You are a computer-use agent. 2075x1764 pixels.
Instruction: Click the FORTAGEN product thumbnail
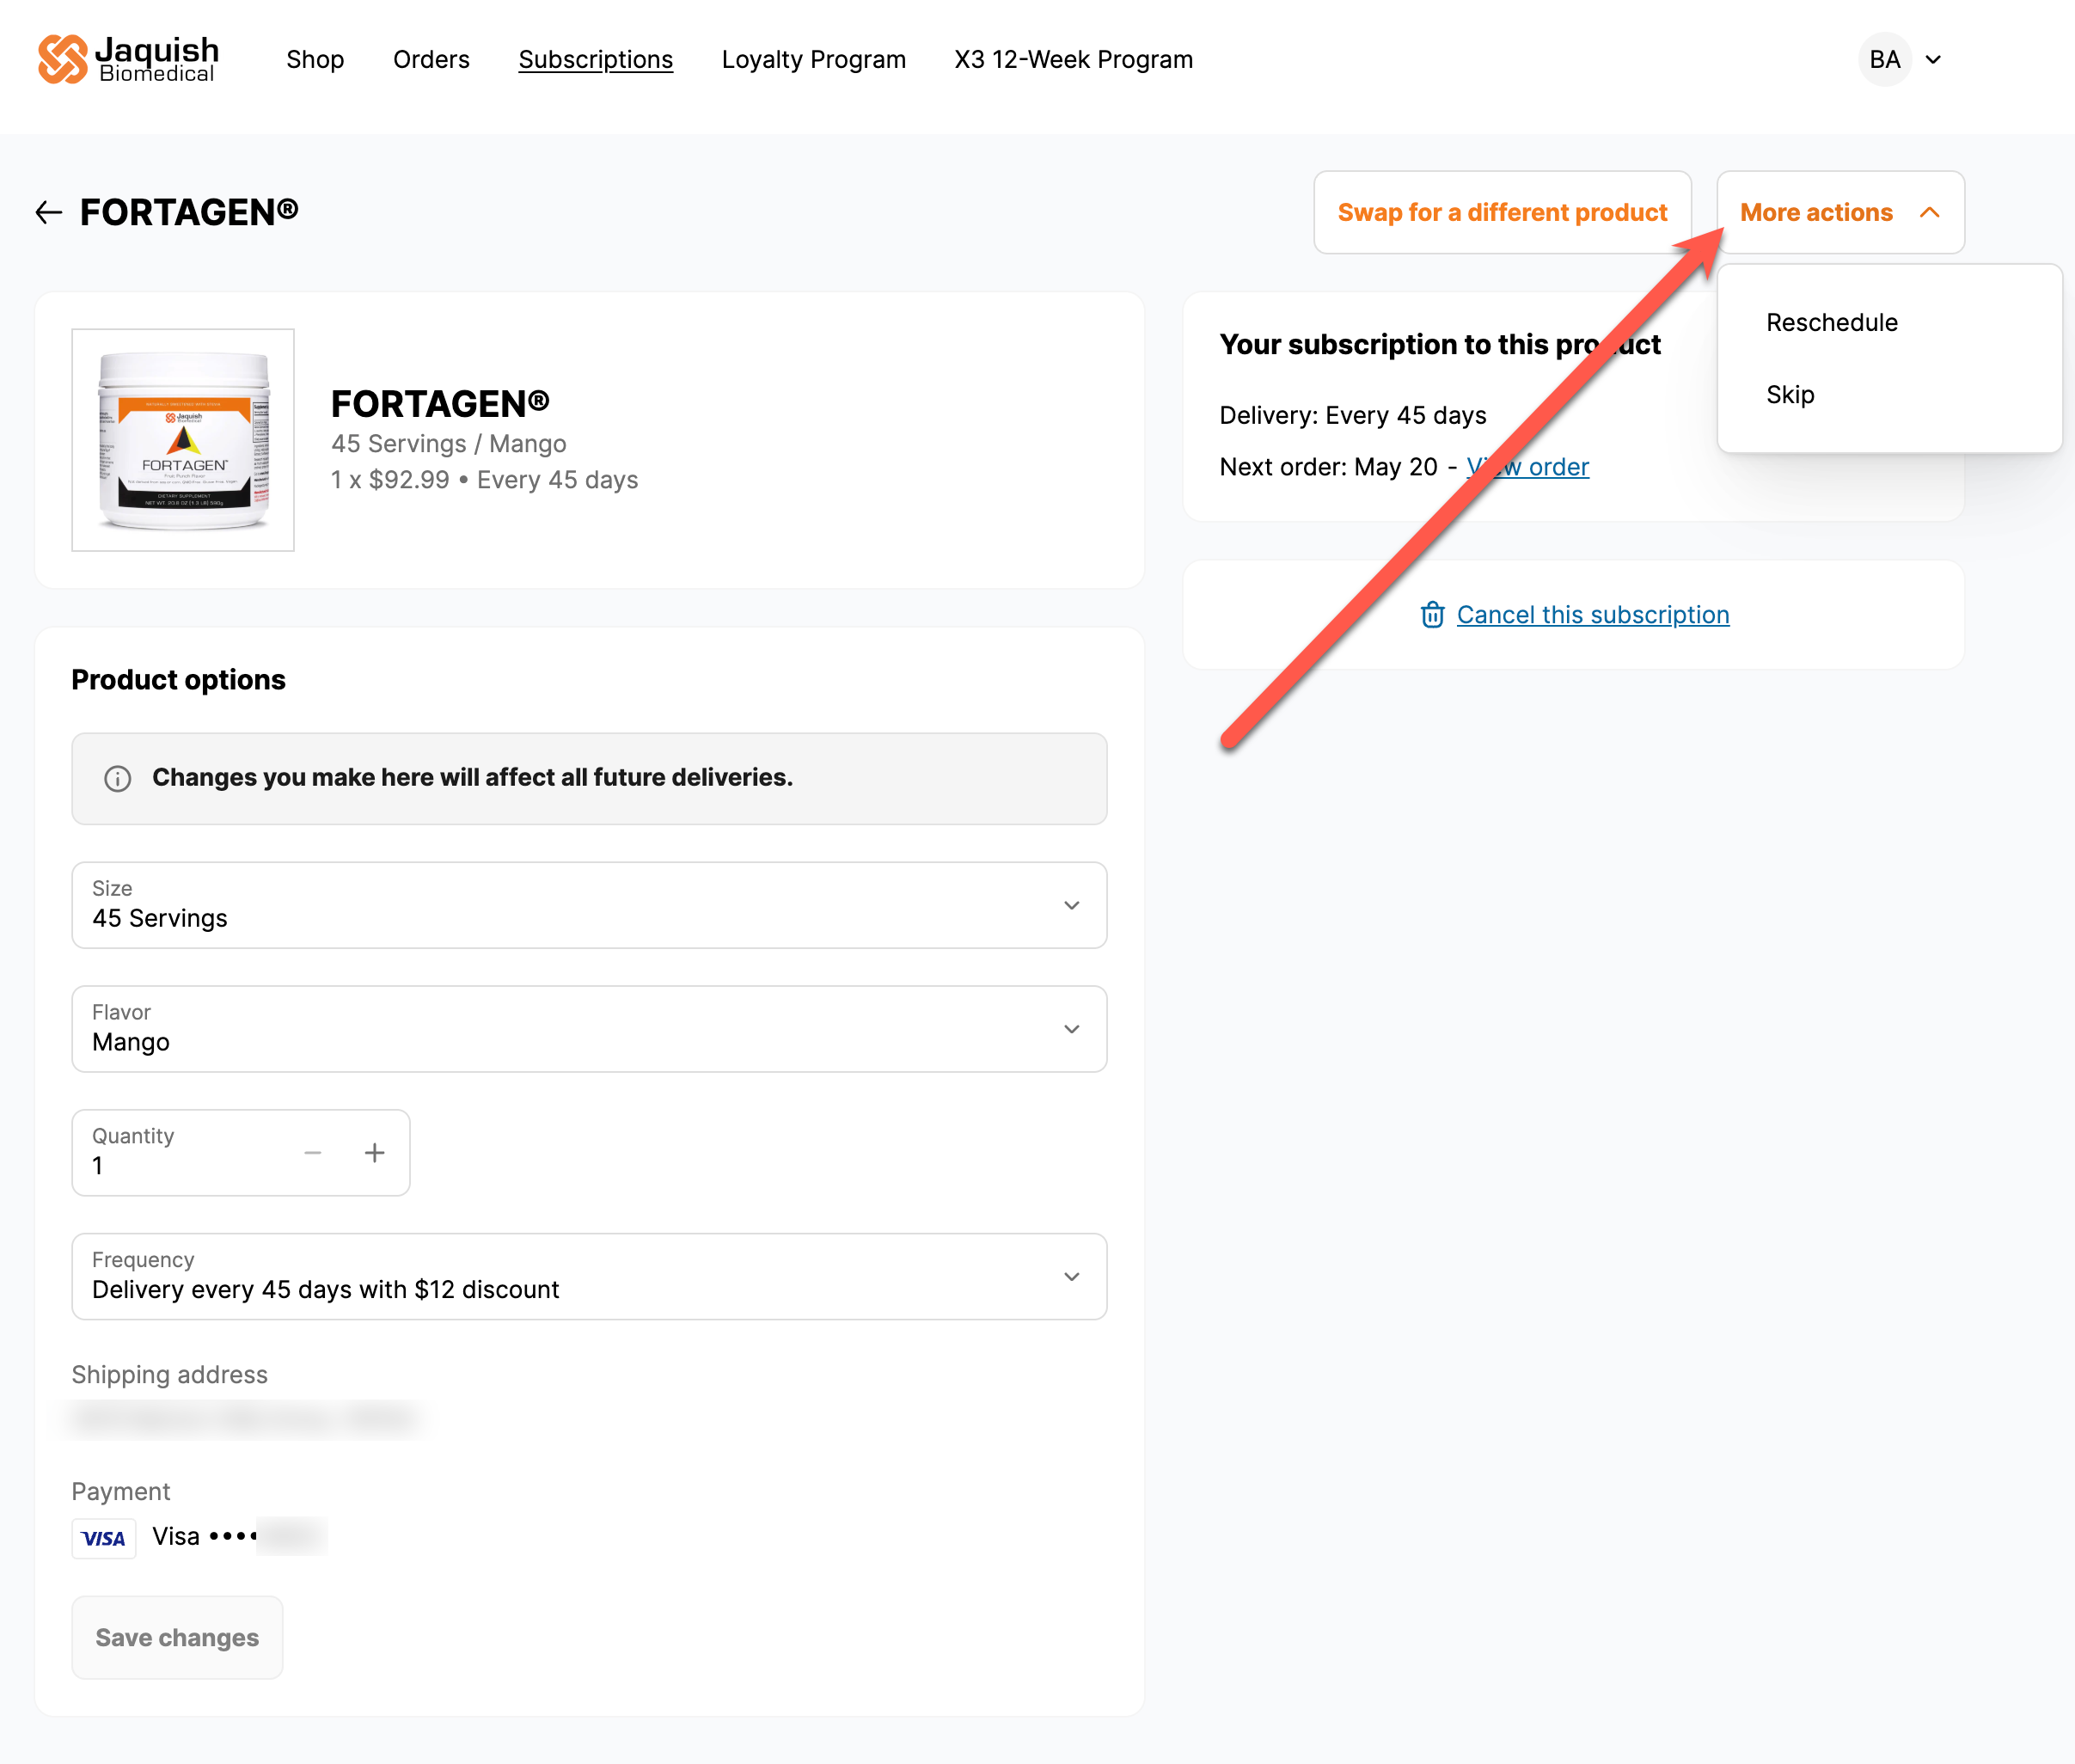click(x=183, y=440)
